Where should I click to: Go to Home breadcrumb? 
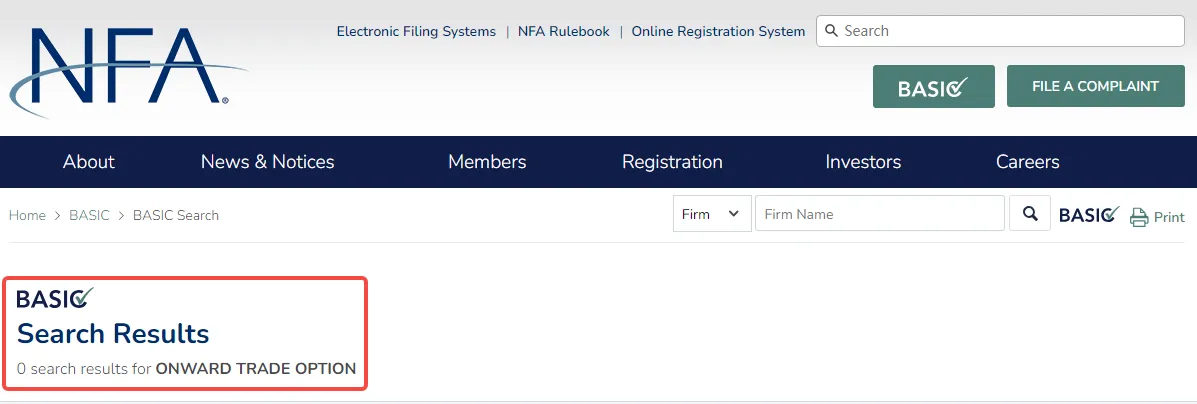click(x=27, y=215)
